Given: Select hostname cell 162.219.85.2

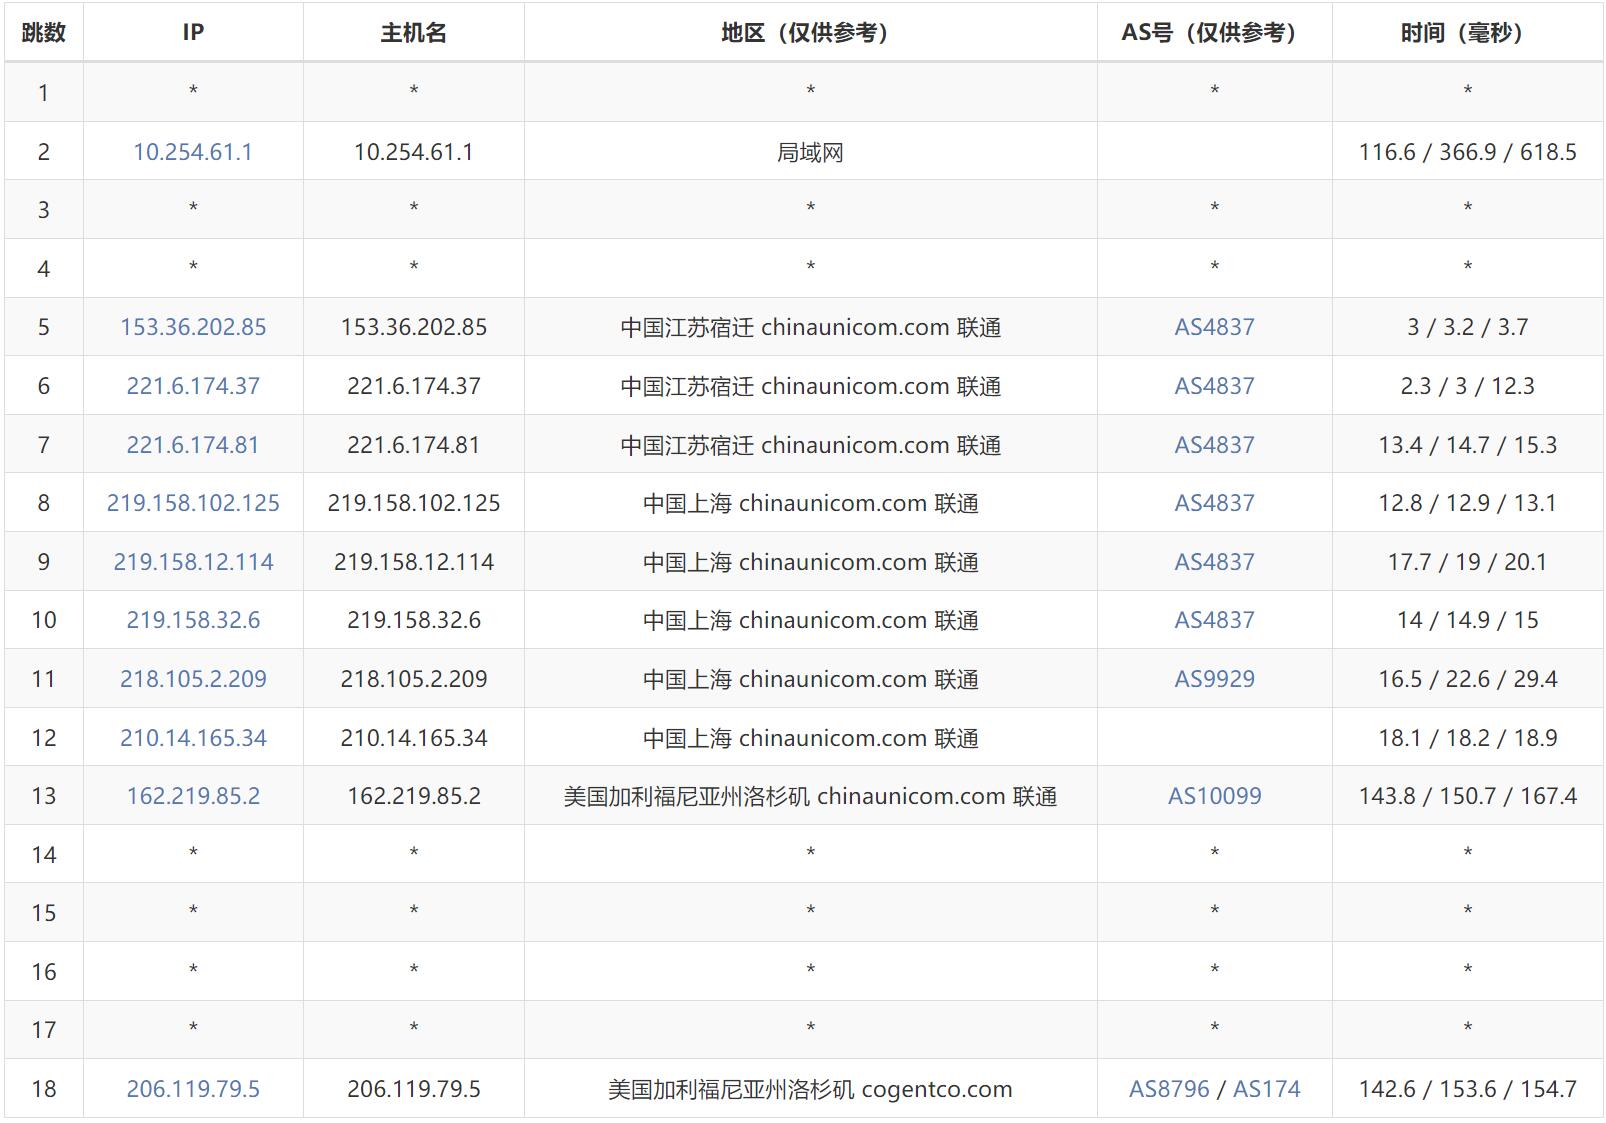Looking at the screenshot, I should pyautogui.click(x=414, y=796).
